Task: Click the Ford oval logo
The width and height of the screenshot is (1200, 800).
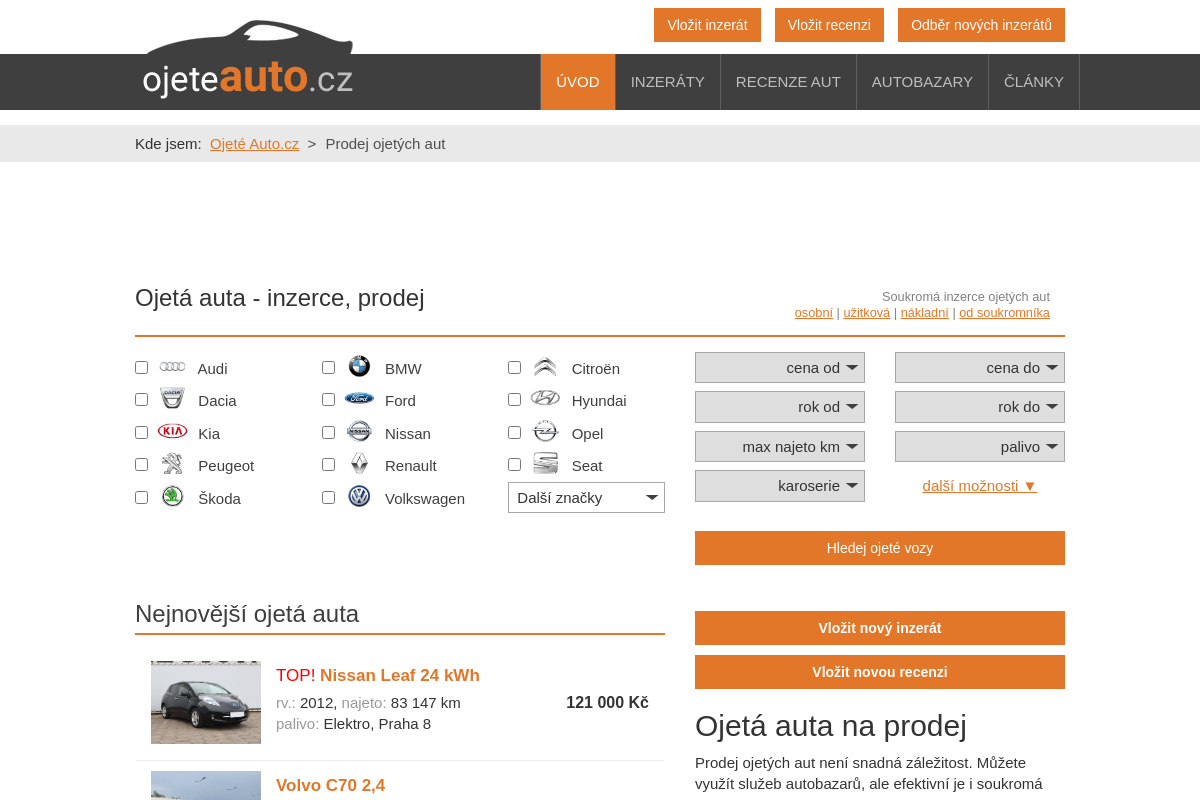Action: [x=359, y=398]
